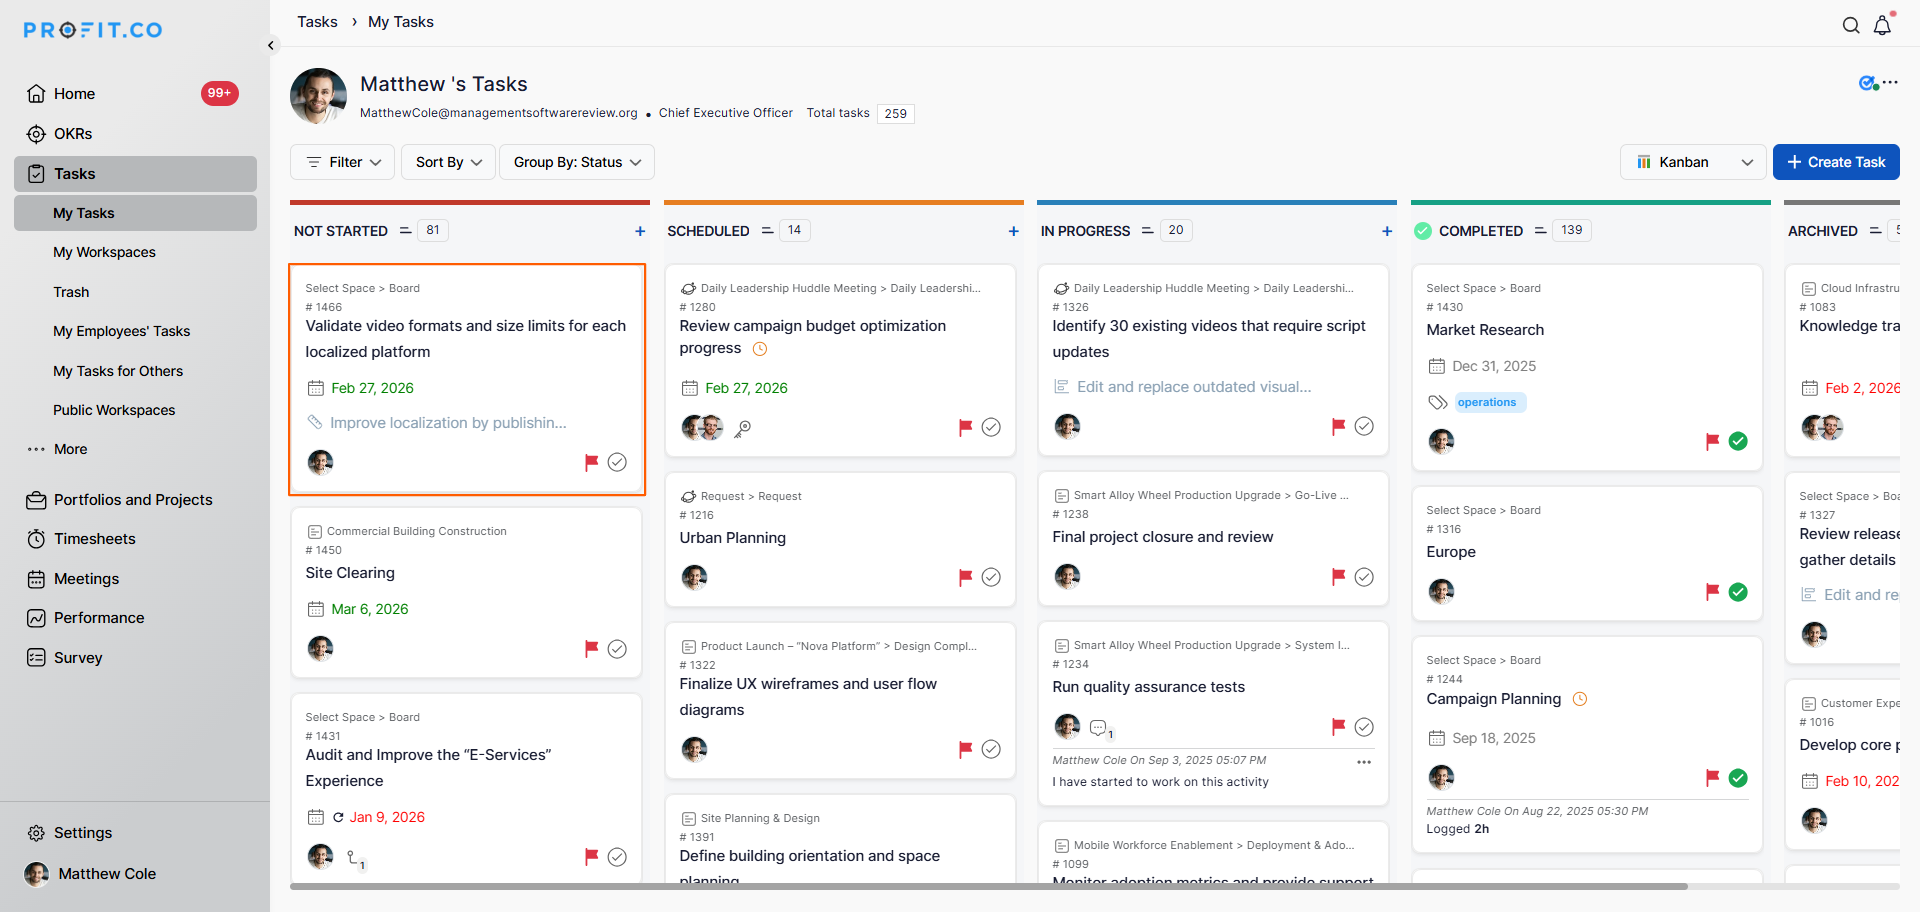Click the Create Task button
The height and width of the screenshot is (912, 1920).
[1836, 162]
